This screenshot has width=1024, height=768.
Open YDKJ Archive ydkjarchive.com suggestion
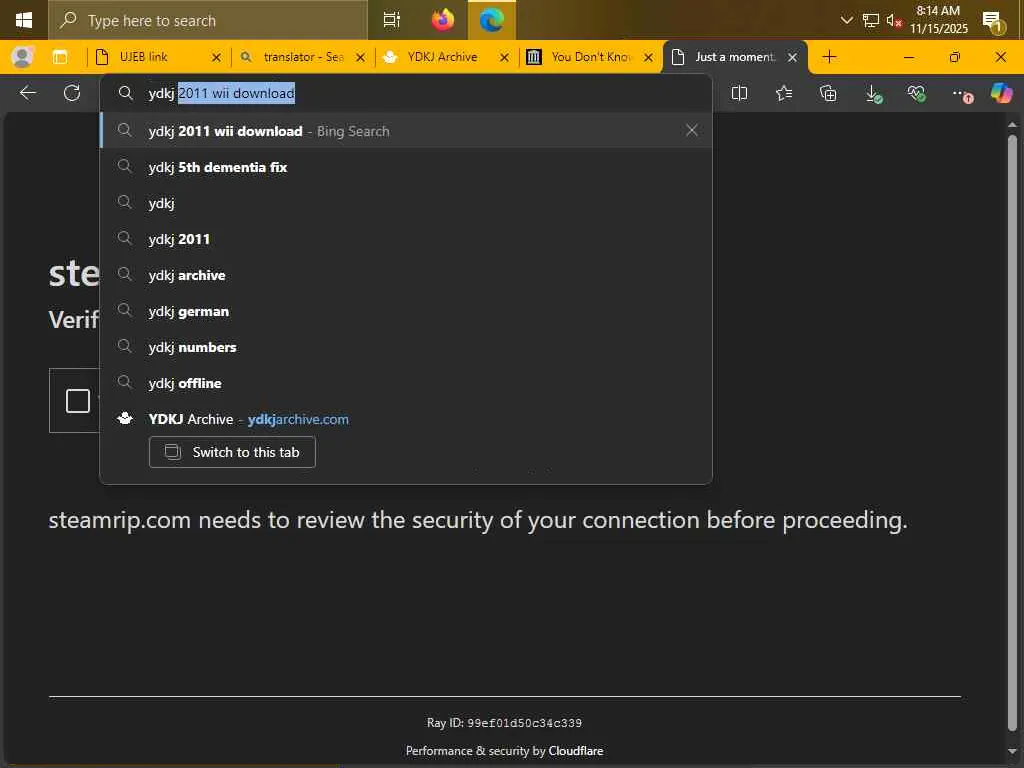406,419
